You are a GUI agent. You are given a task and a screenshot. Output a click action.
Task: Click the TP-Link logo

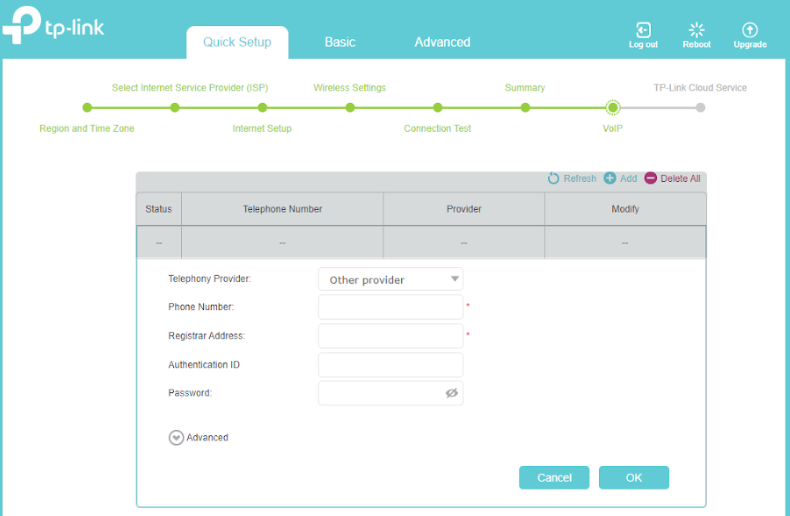53,25
